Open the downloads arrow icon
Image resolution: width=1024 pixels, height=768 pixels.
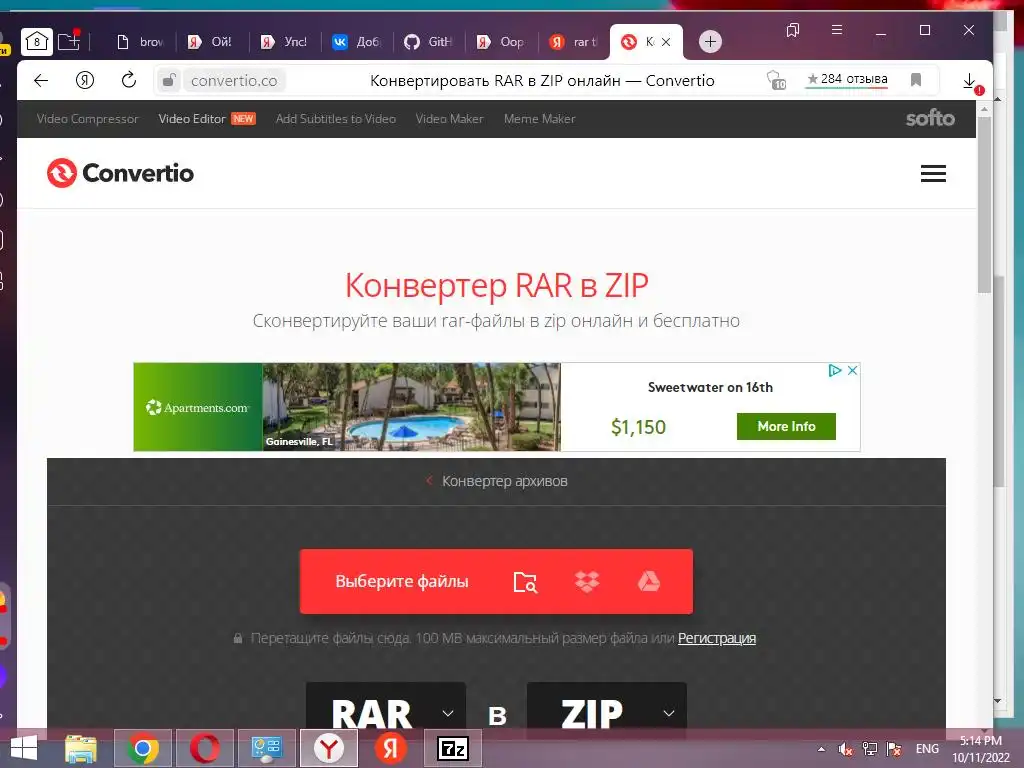pos(970,81)
